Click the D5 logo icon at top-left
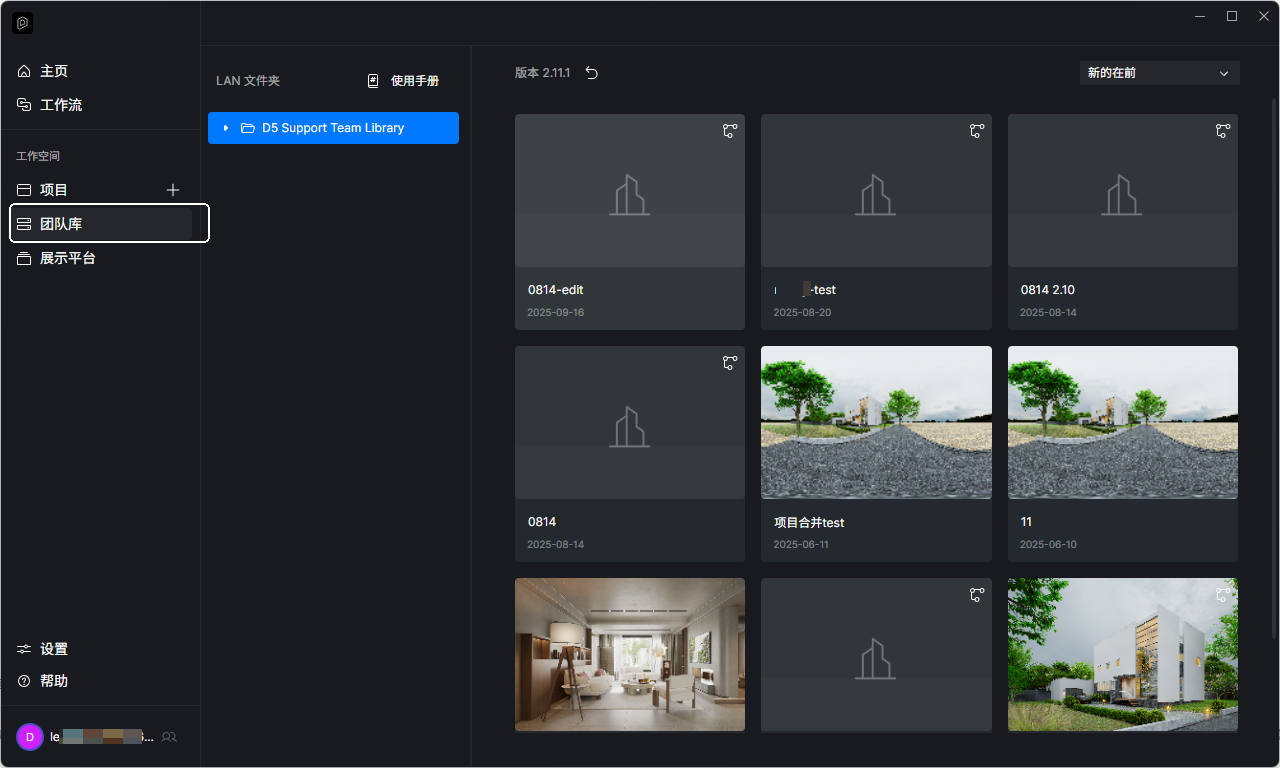This screenshot has height=768, width=1280. pos(23,23)
